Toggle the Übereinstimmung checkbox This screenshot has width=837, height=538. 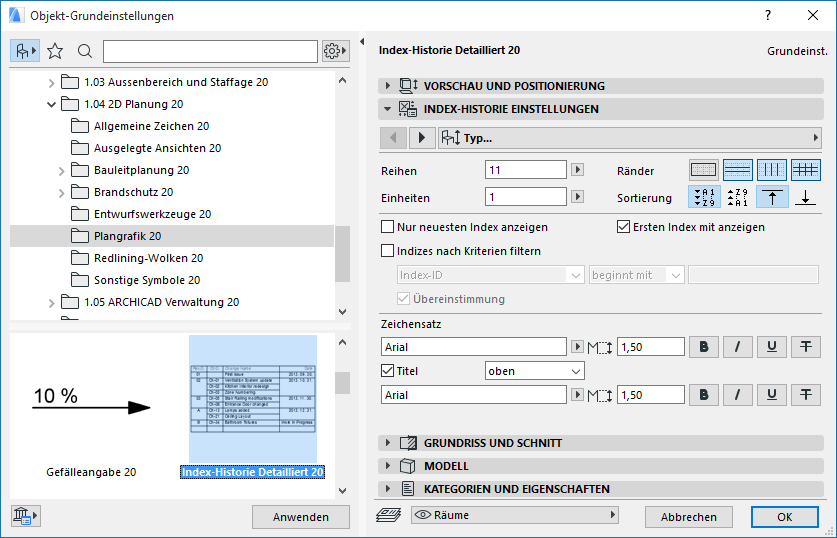click(404, 299)
